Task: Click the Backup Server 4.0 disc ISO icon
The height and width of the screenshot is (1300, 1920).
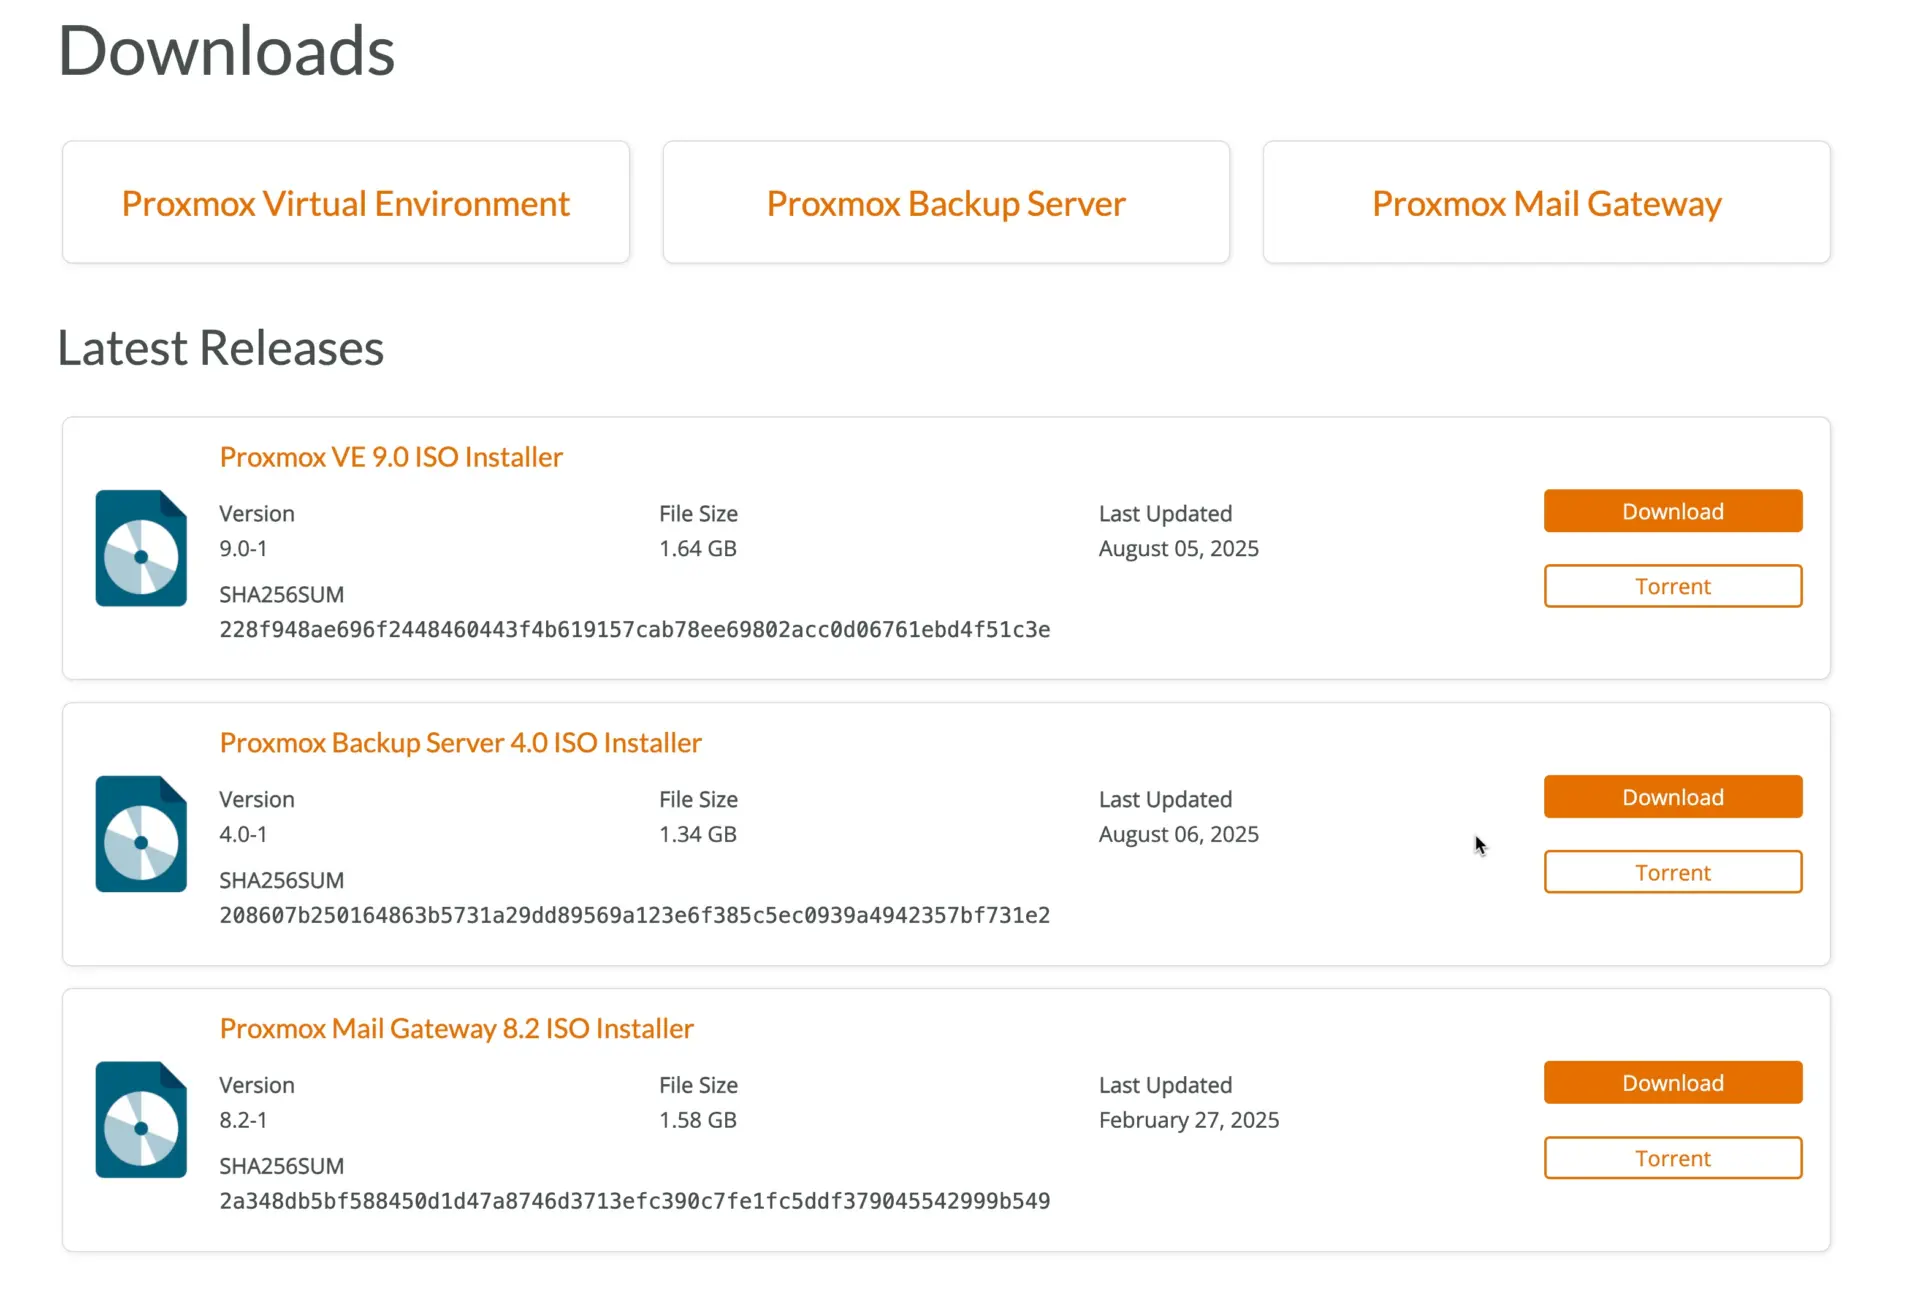Action: click(140, 833)
